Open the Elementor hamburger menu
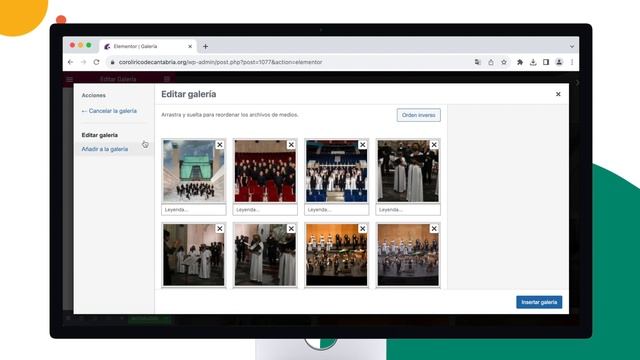 [69, 79]
